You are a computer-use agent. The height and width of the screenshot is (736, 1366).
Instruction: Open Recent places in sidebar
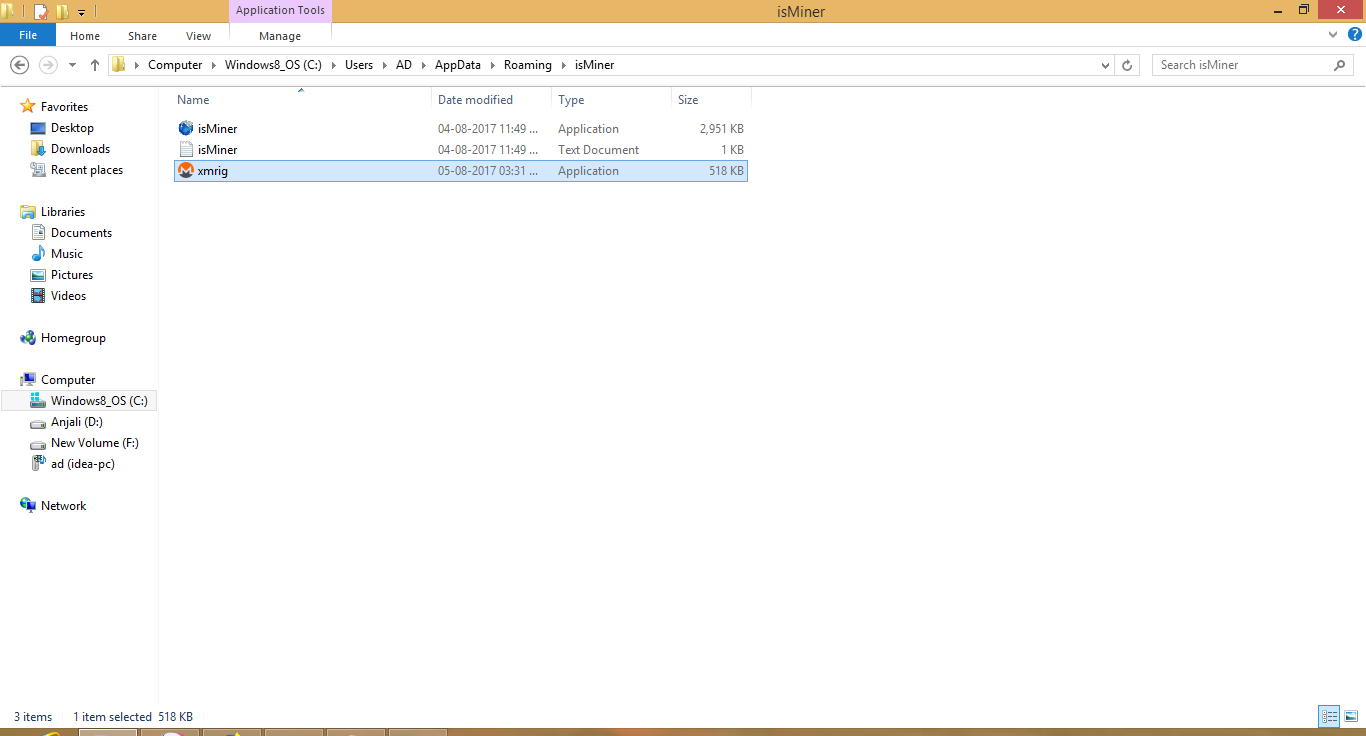87,170
